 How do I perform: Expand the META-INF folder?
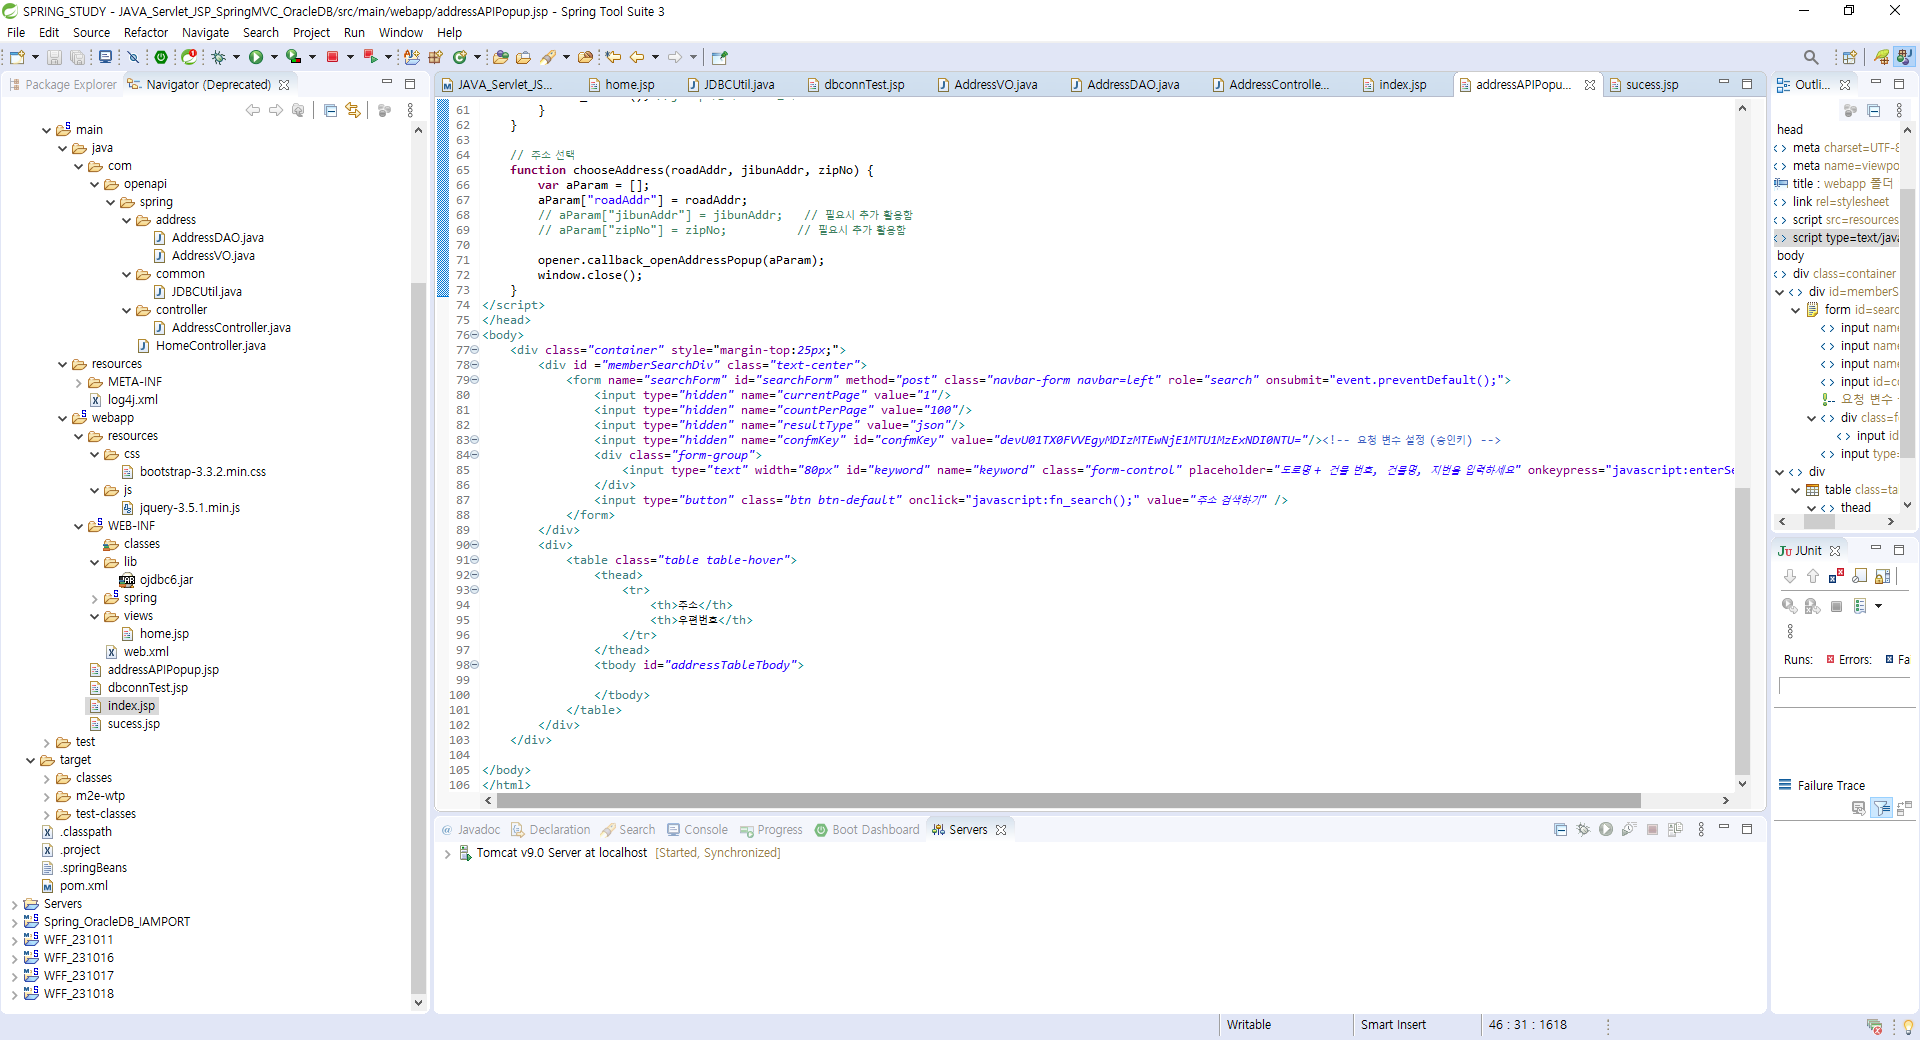coord(79,382)
